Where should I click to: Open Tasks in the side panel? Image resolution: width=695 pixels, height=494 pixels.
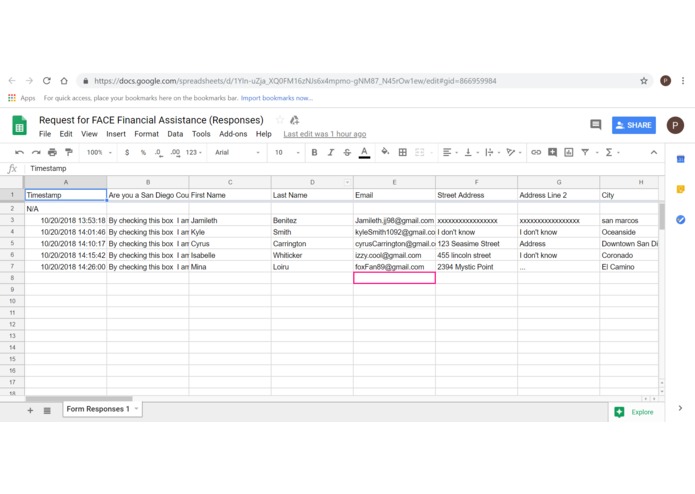[x=680, y=219]
